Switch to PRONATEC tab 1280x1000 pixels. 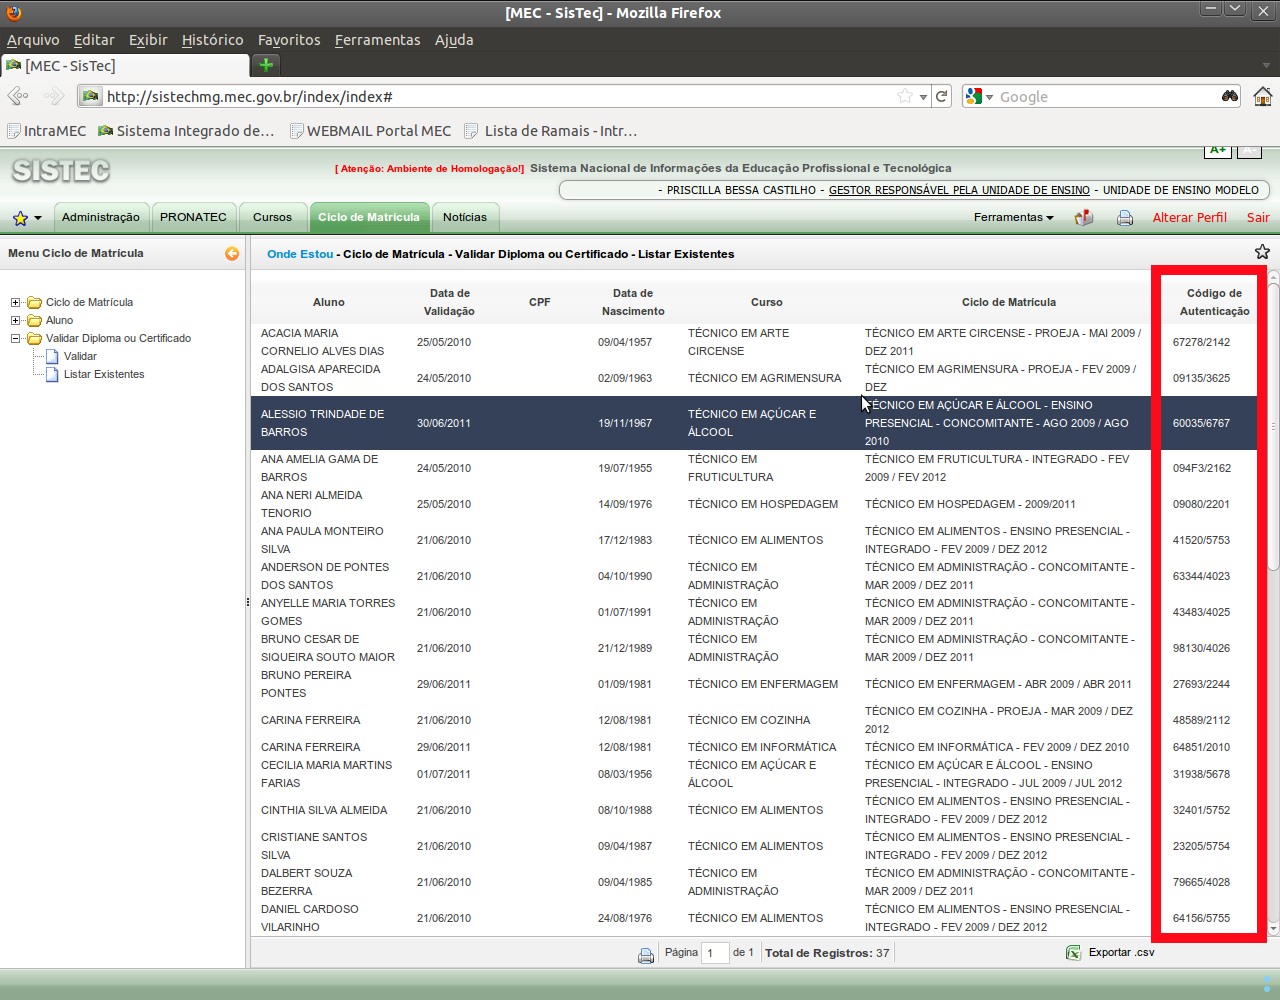[x=193, y=217]
